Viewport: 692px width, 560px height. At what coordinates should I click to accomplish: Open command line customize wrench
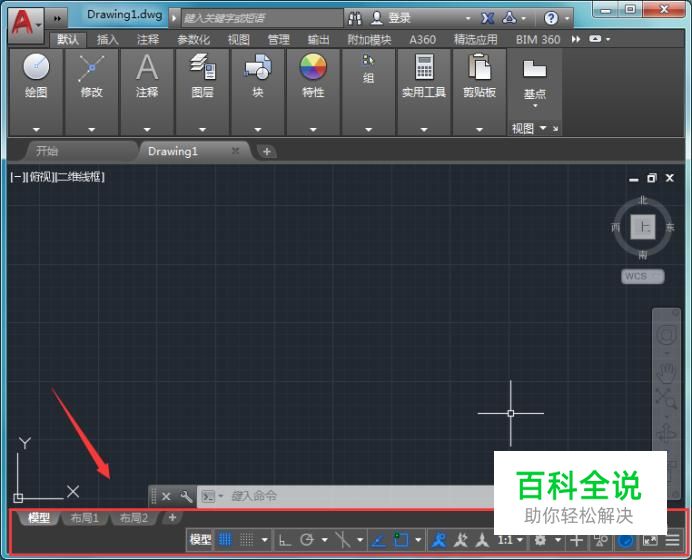click(186, 496)
